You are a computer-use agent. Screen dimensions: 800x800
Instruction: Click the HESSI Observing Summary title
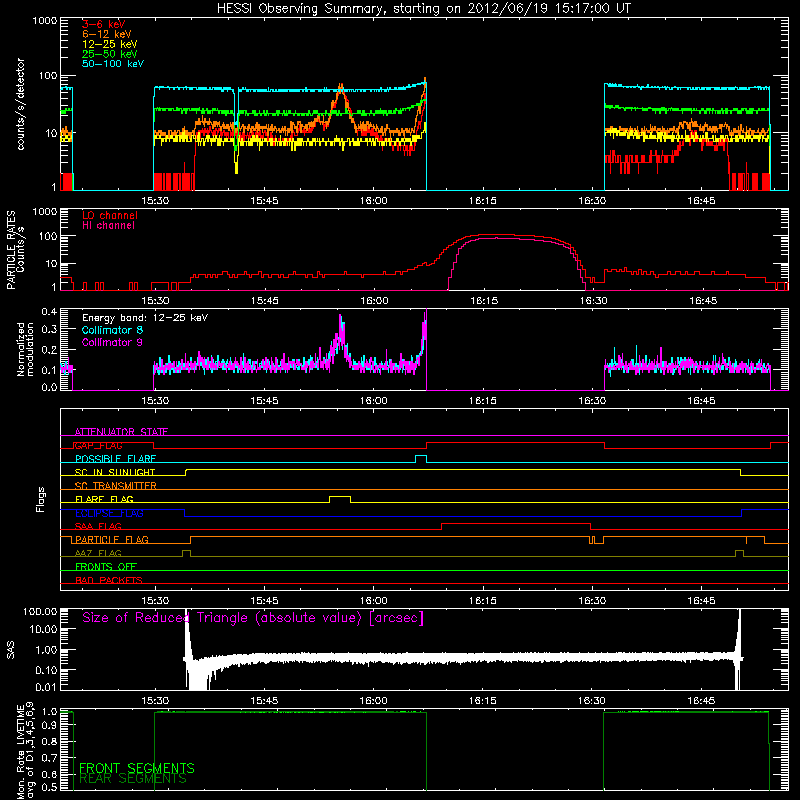[x=424, y=9]
